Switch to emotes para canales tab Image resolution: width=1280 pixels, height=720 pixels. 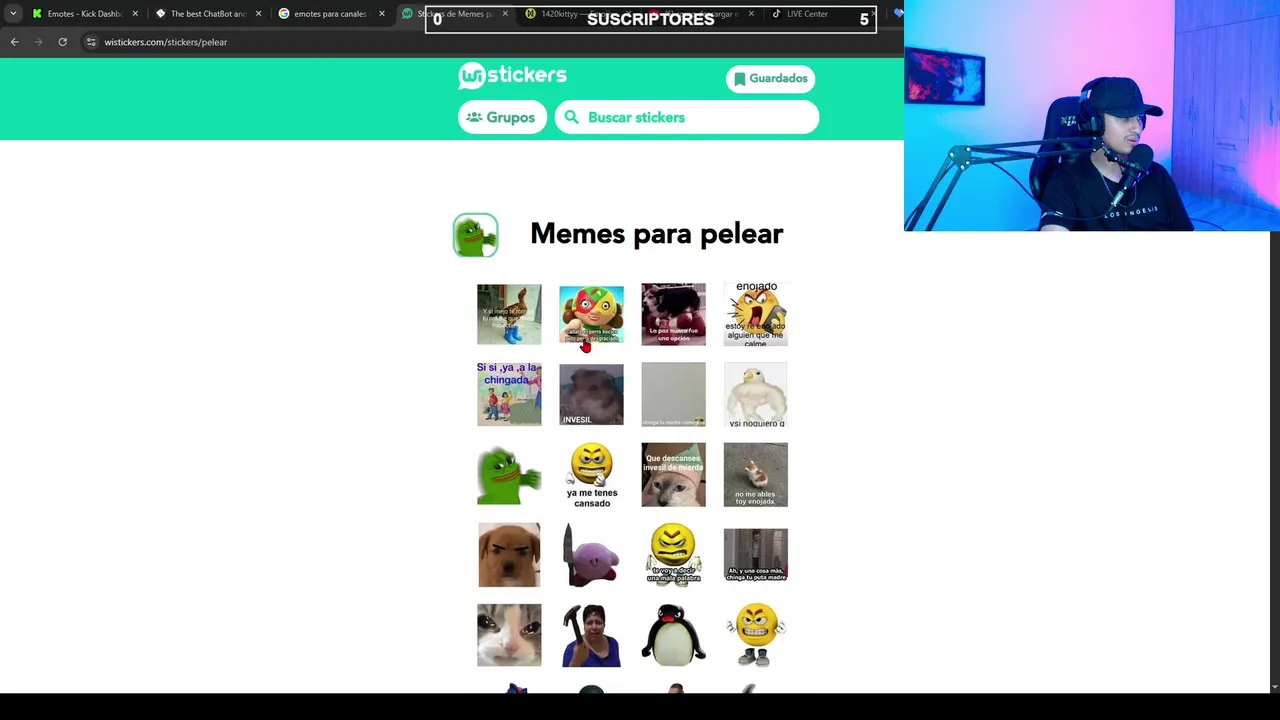[330, 14]
